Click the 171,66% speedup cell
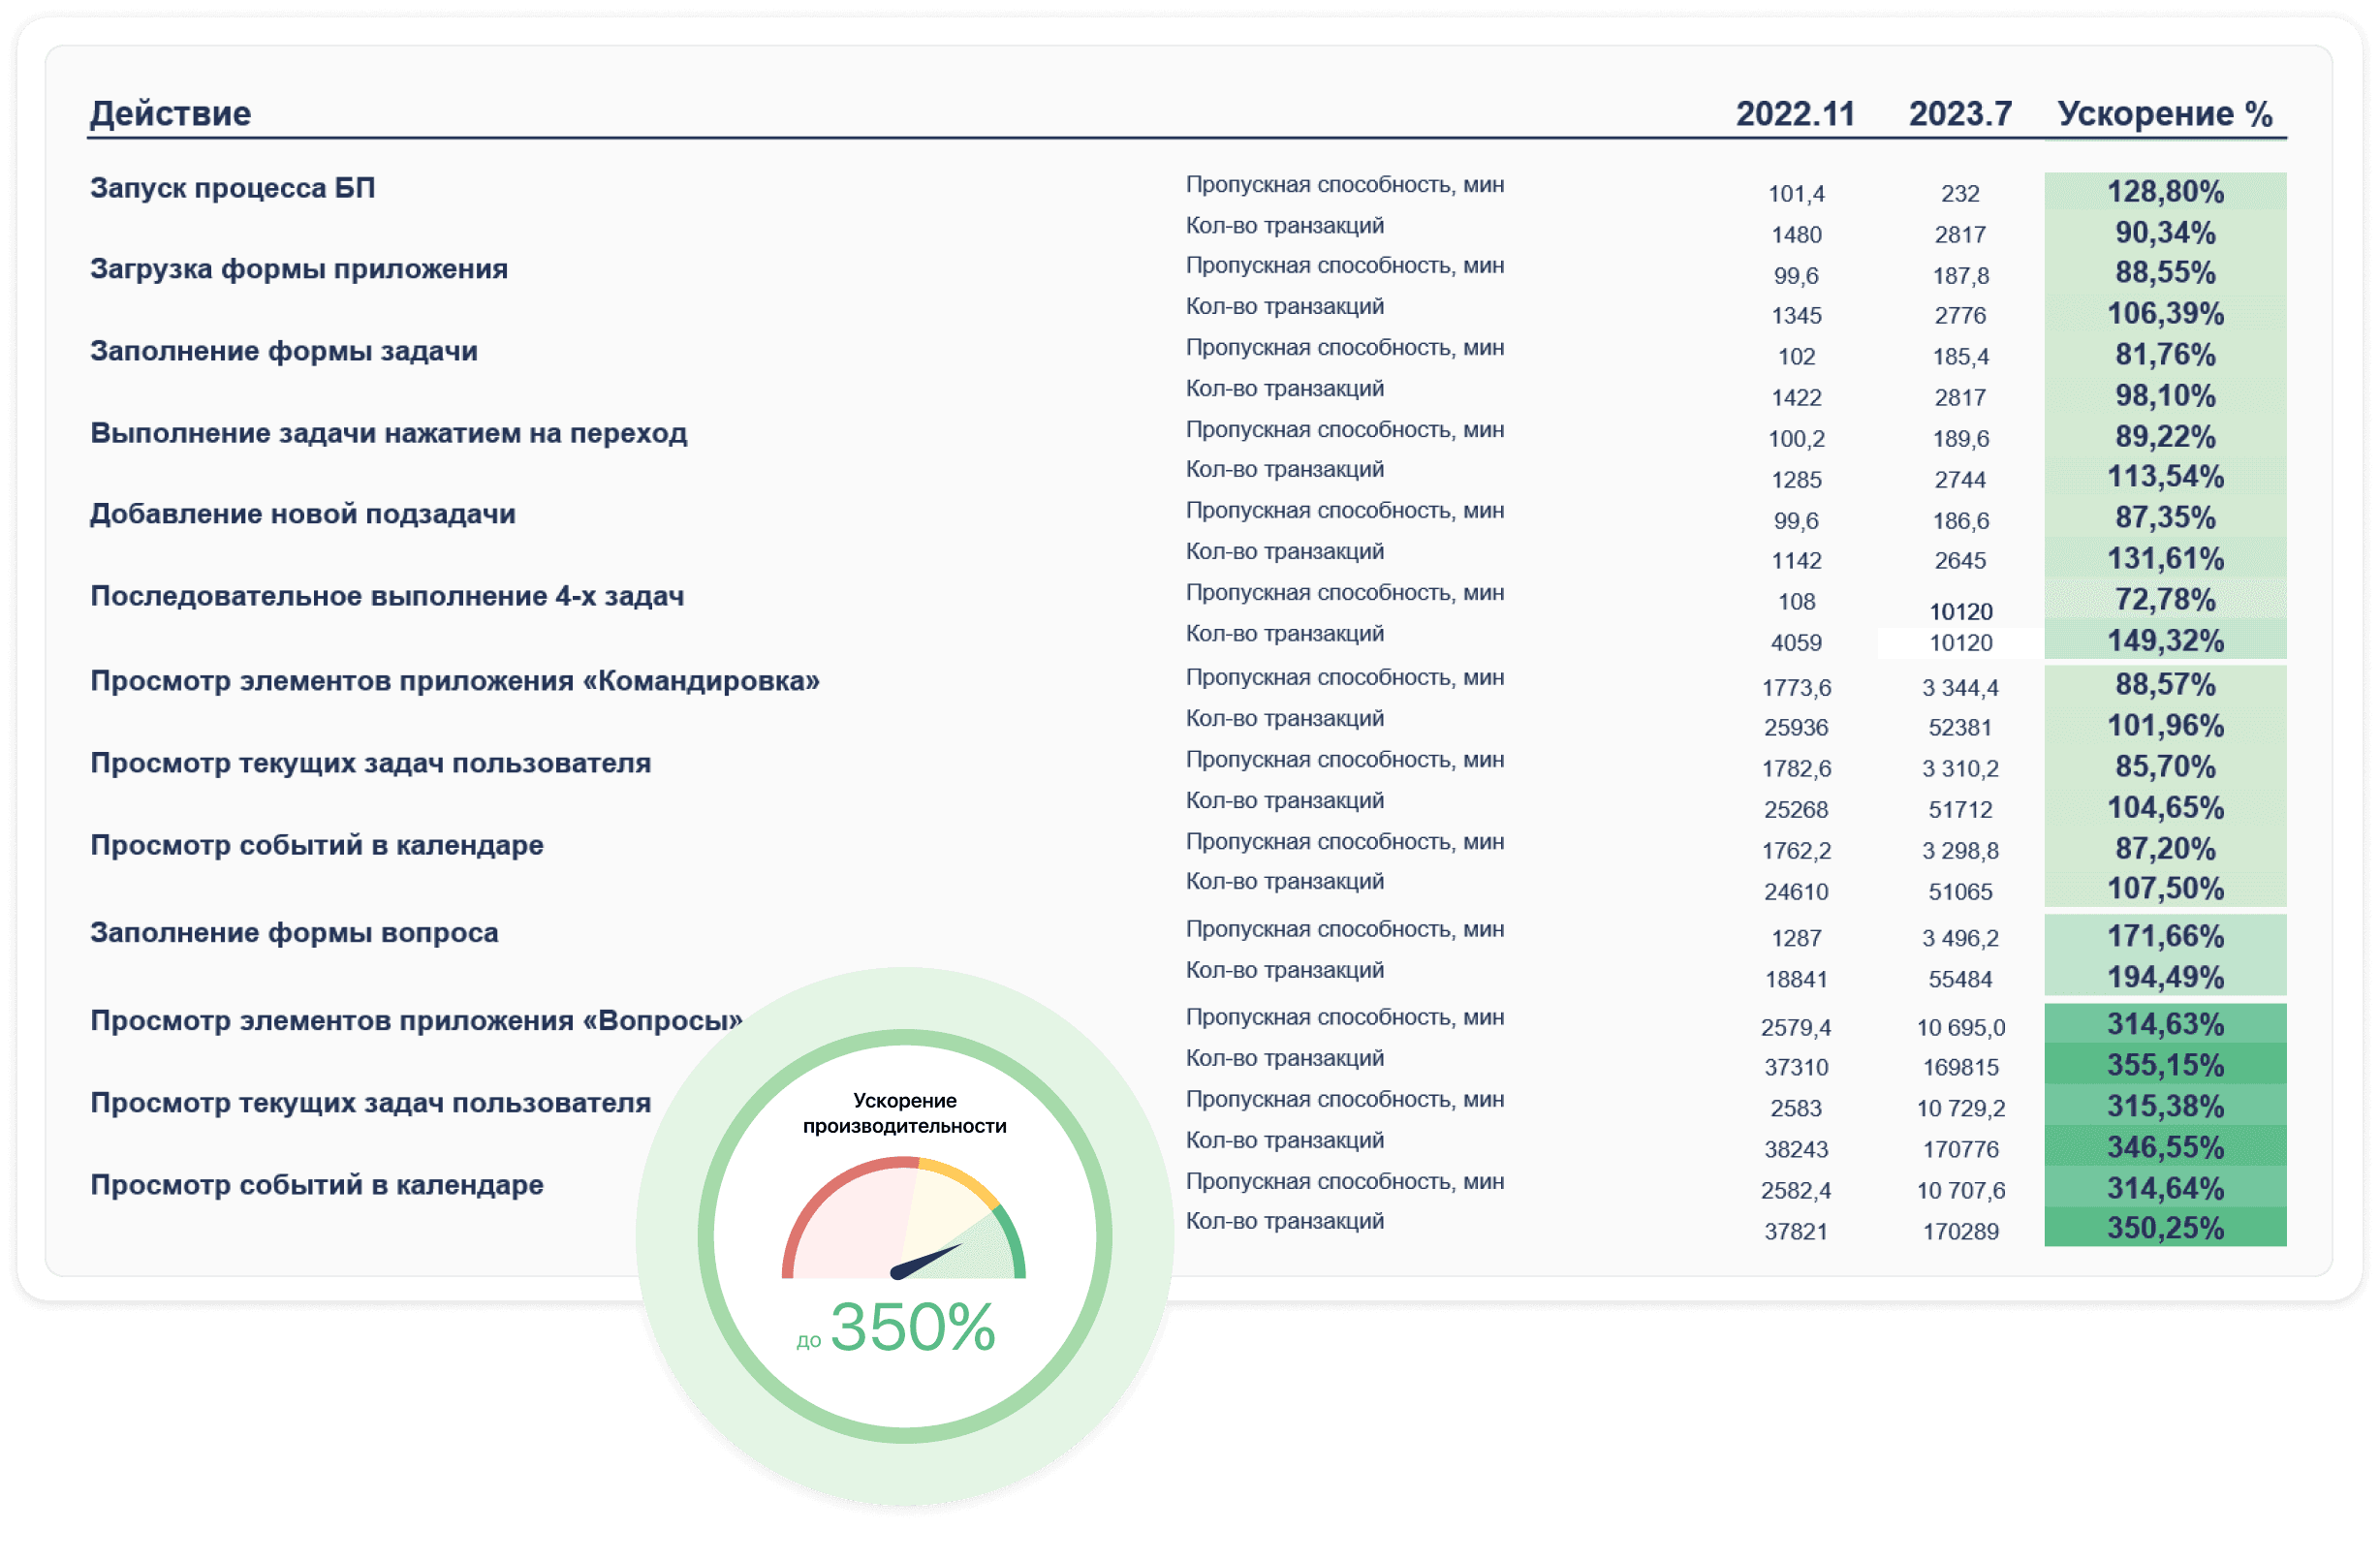Image resolution: width=2380 pixels, height=1562 pixels. (2165, 937)
